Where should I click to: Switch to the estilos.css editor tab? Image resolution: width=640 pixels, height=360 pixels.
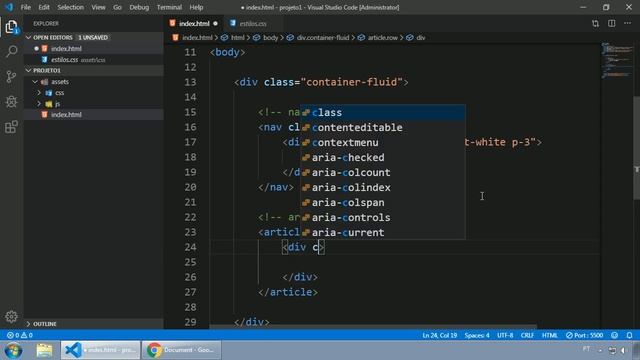click(253, 24)
